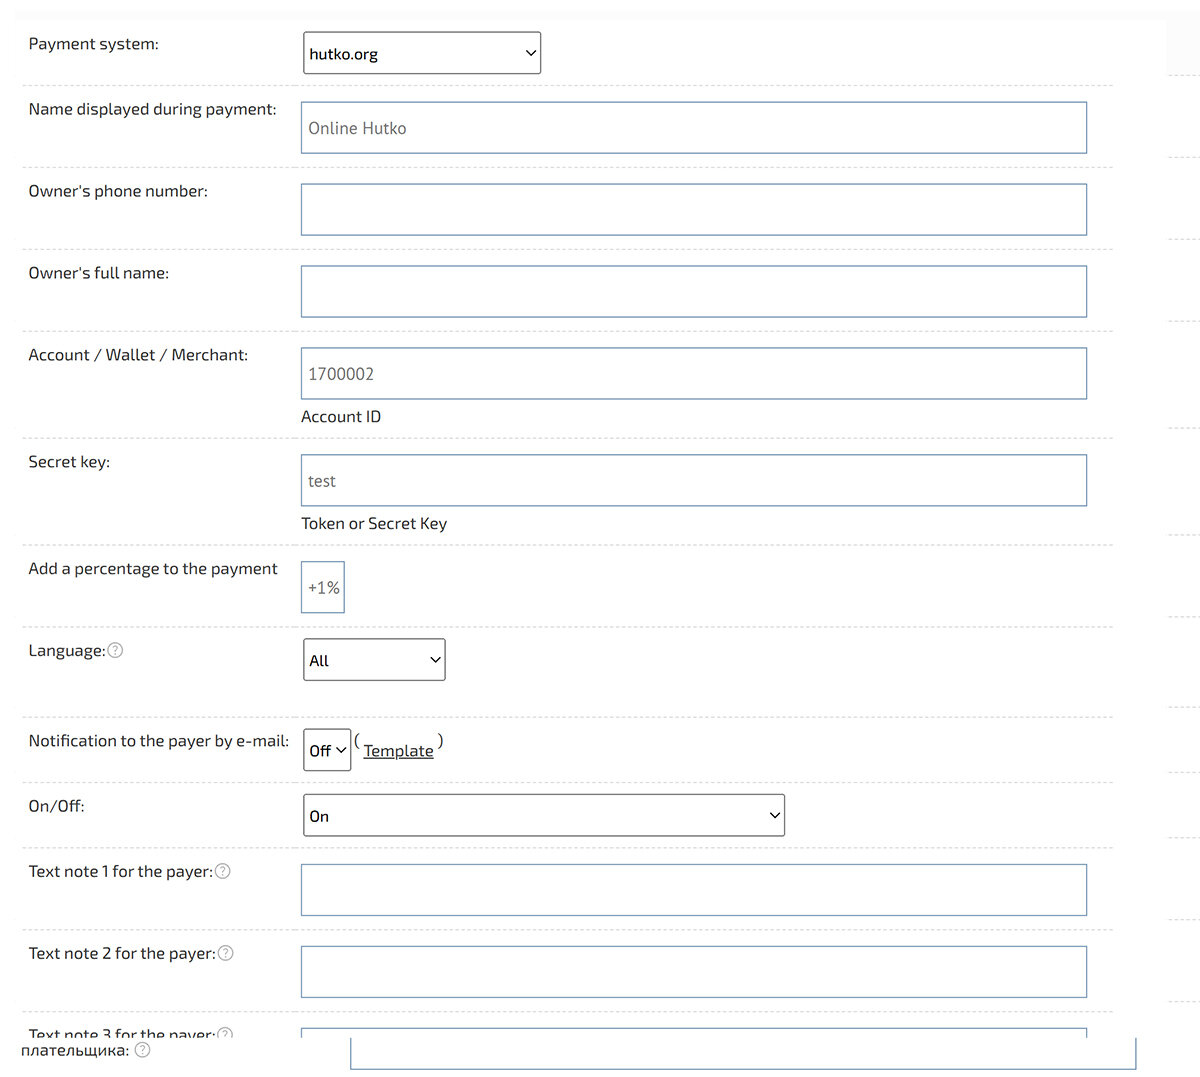Click Text note 1 for the payer field
Screen dimensions: 1200x1077
pyautogui.click(x=693, y=890)
